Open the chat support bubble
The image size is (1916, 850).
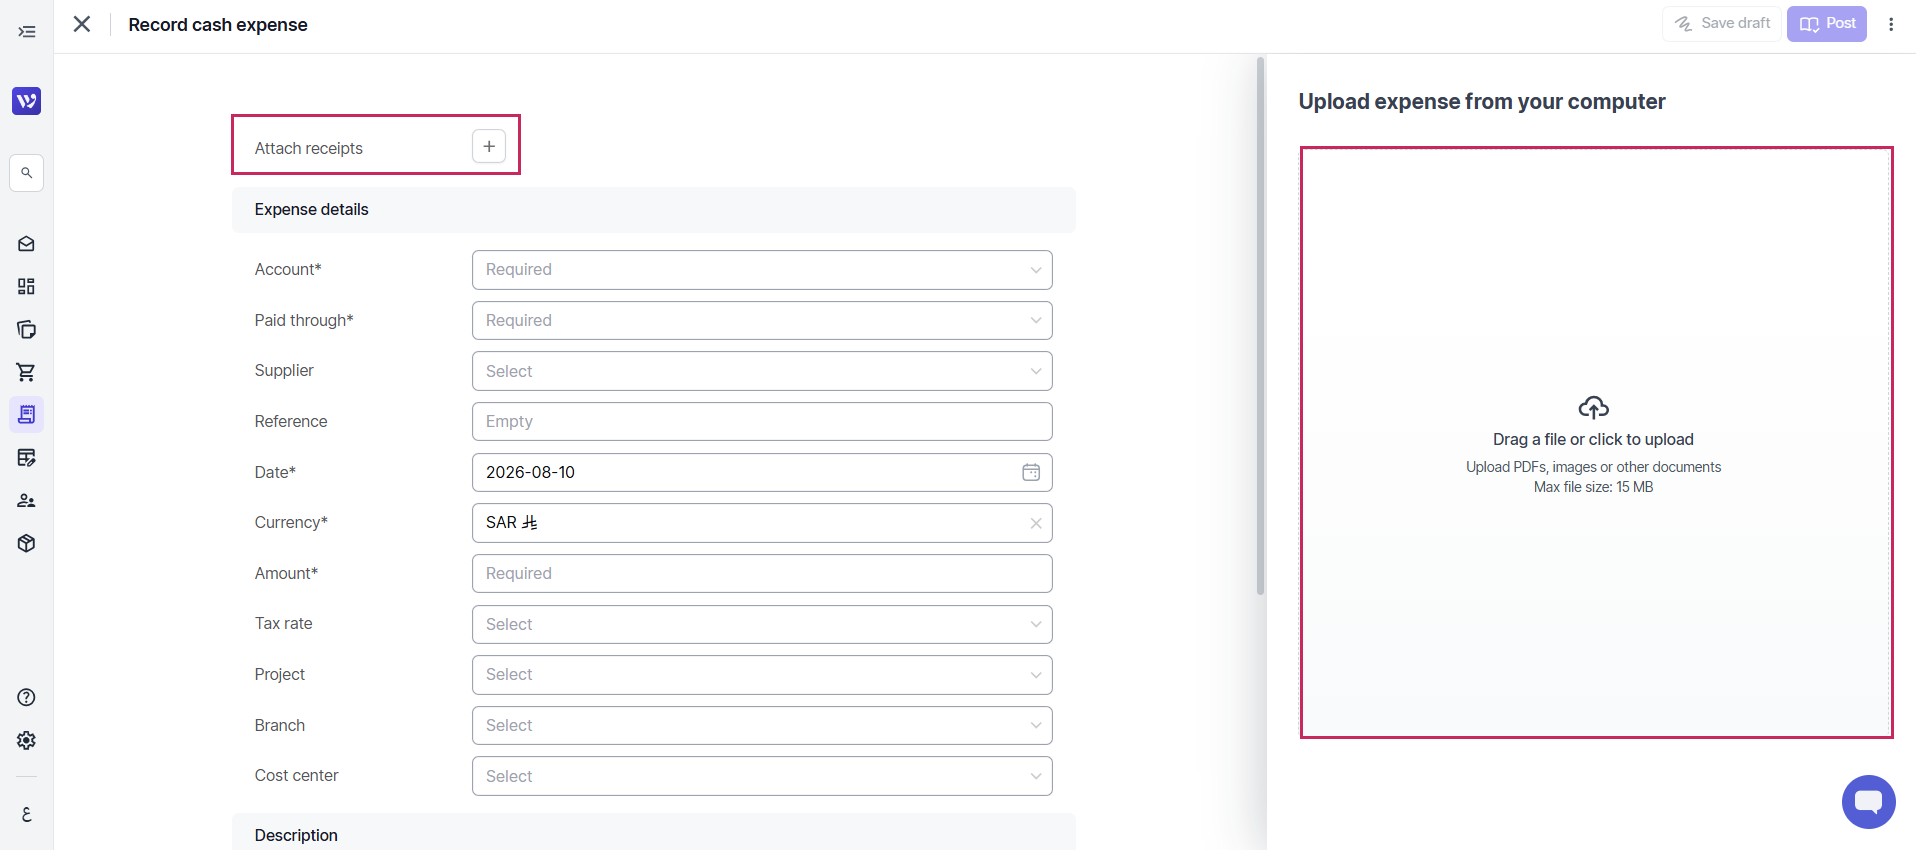pos(1868,802)
